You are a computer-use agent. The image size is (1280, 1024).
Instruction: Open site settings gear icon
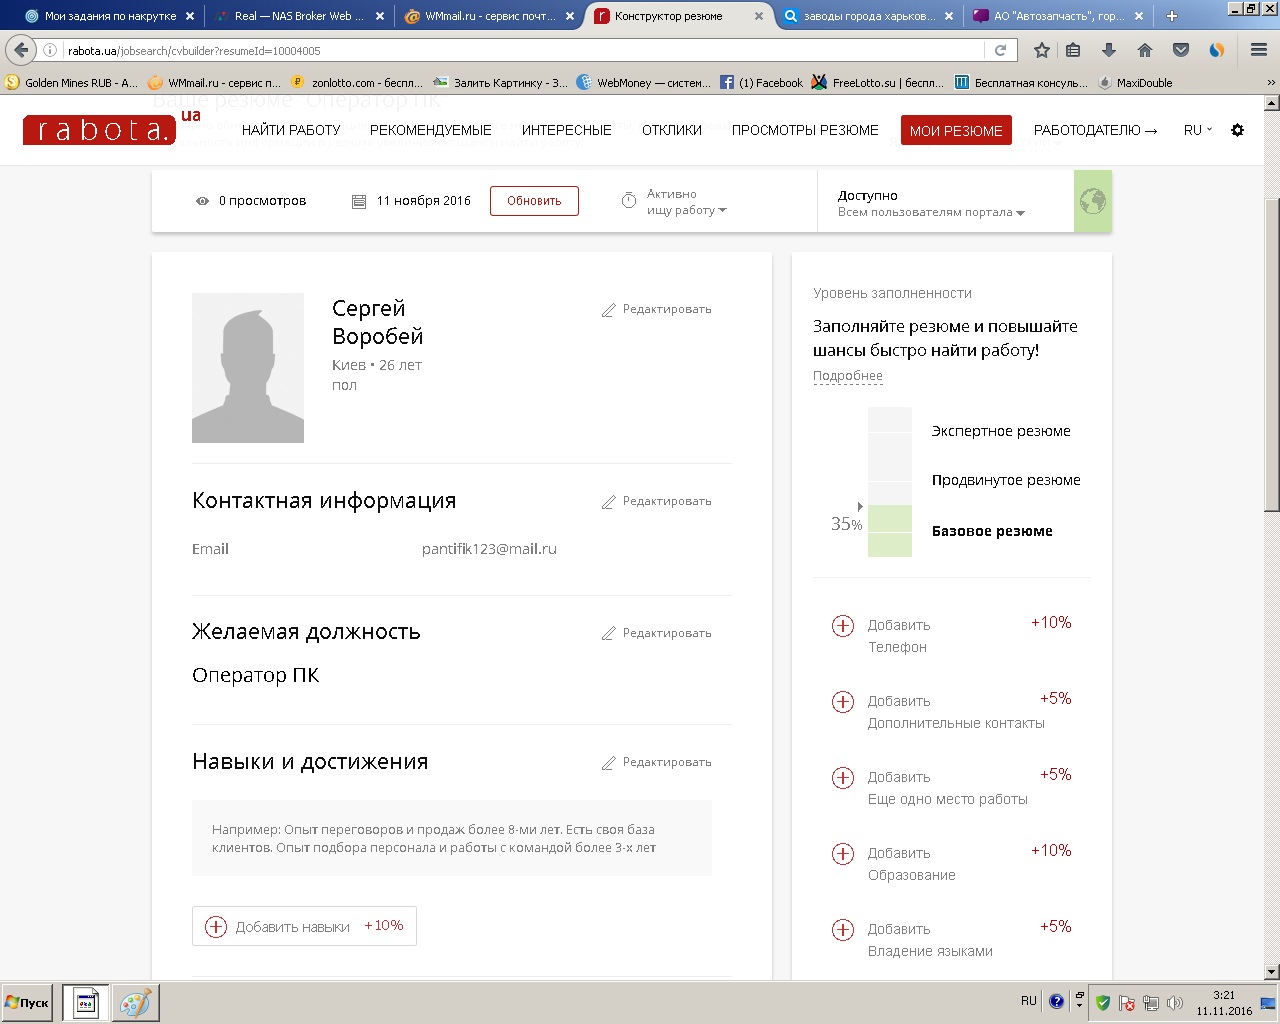pyautogui.click(x=1237, y=130)
